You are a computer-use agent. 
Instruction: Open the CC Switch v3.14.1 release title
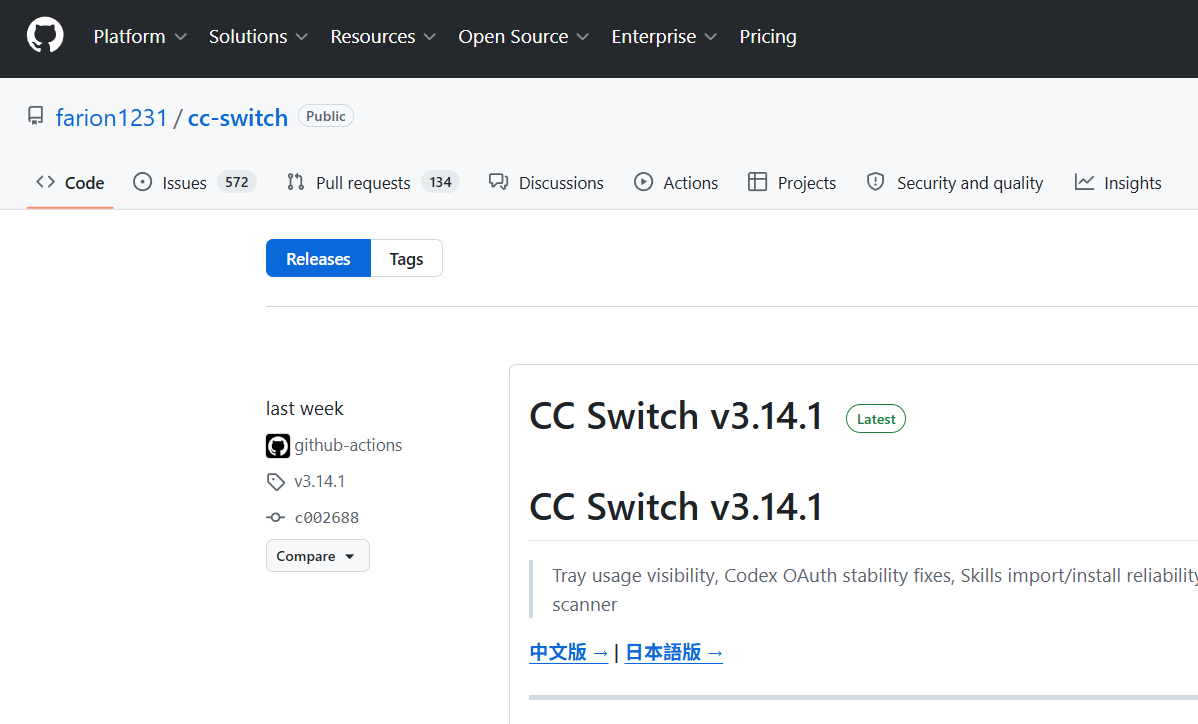pyautogui.click(x=676, y=416)
